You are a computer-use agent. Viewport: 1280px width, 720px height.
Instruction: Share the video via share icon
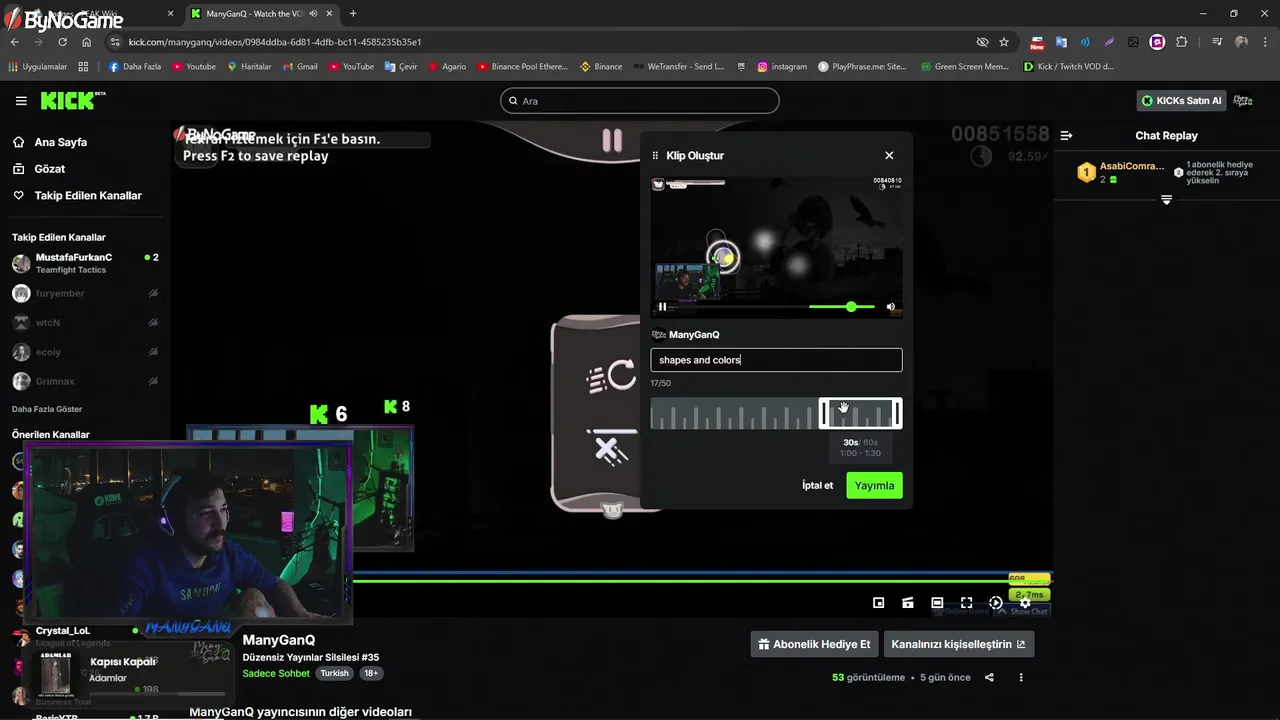point(989,677)
